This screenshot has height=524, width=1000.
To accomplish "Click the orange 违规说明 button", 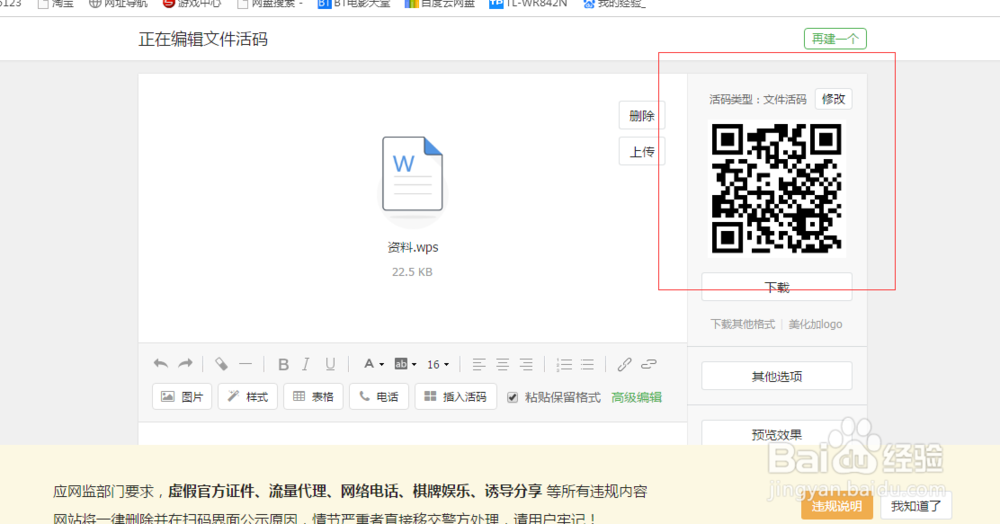I will click(x=837, y=506).
